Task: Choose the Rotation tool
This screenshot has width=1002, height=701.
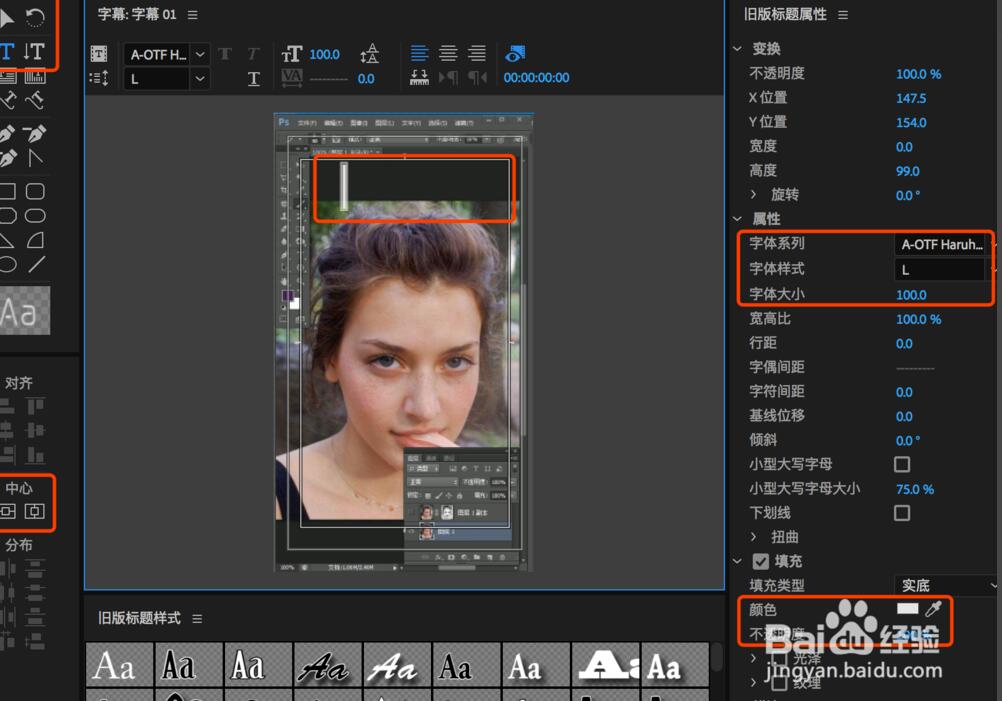Action: click(35, 17)
